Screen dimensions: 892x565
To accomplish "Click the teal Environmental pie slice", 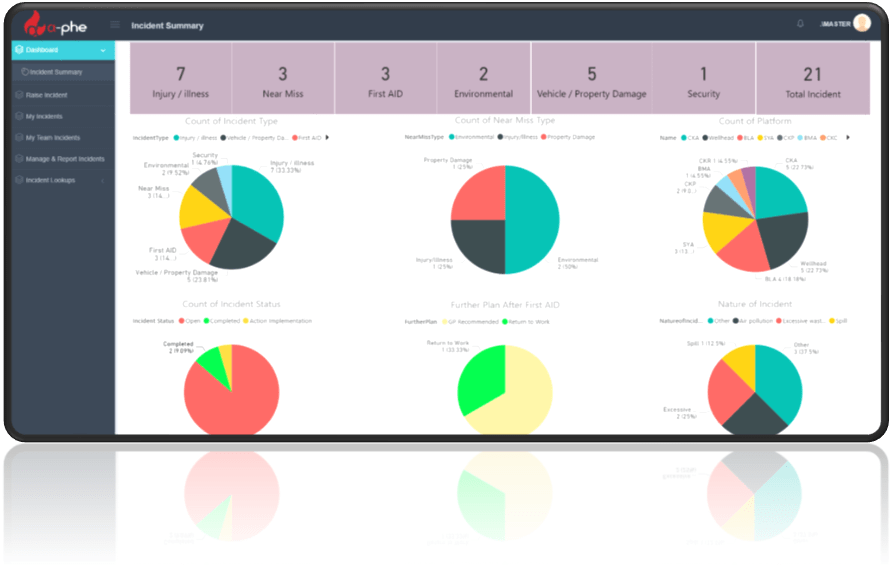I will click(532, 220).
